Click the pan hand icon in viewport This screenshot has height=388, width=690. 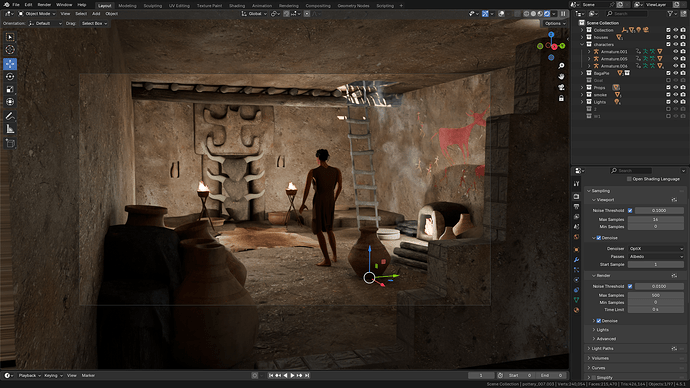tap(561, 77)
